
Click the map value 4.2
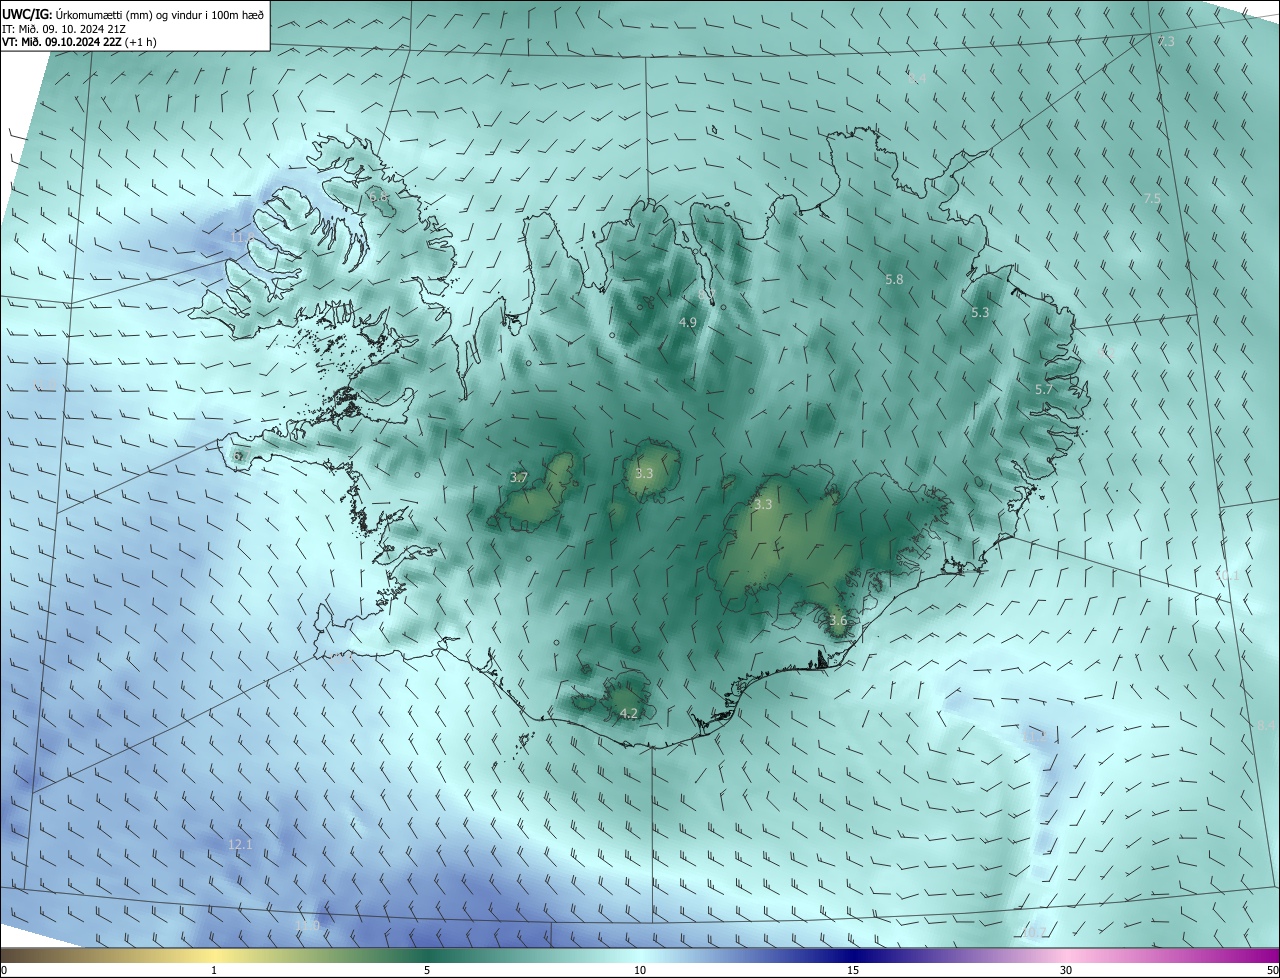[628, 713]
